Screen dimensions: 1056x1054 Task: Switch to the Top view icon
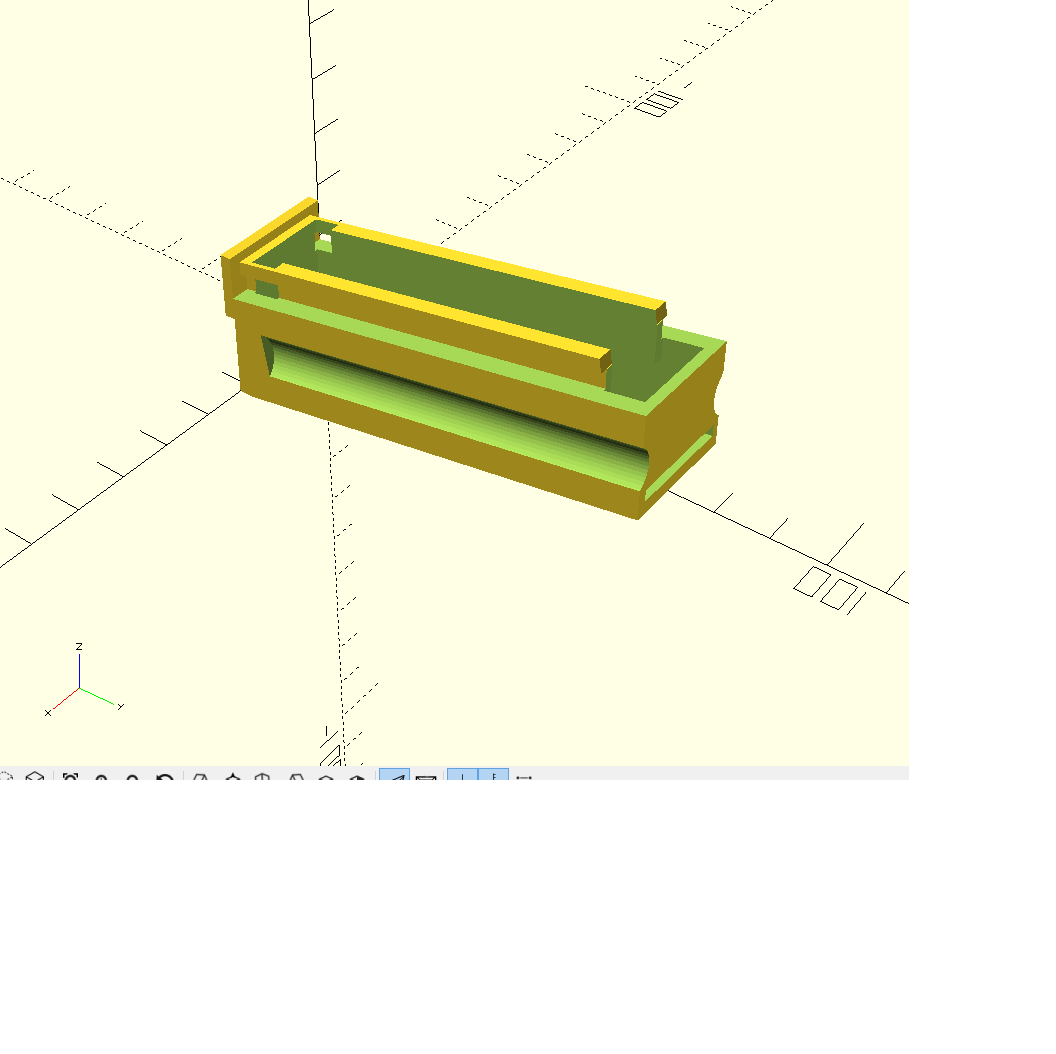click(233, 778)
